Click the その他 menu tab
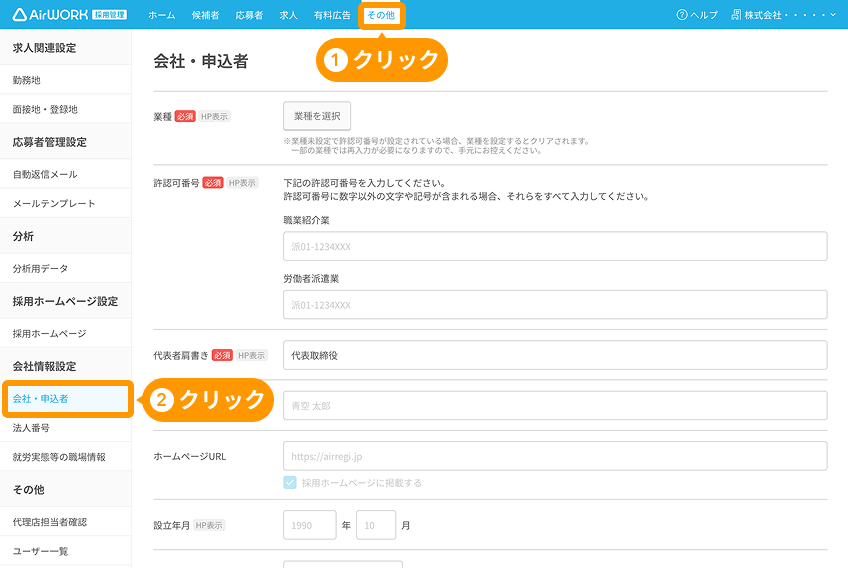Viewport: 848px width, 568px height. click(x=381, y=15)
